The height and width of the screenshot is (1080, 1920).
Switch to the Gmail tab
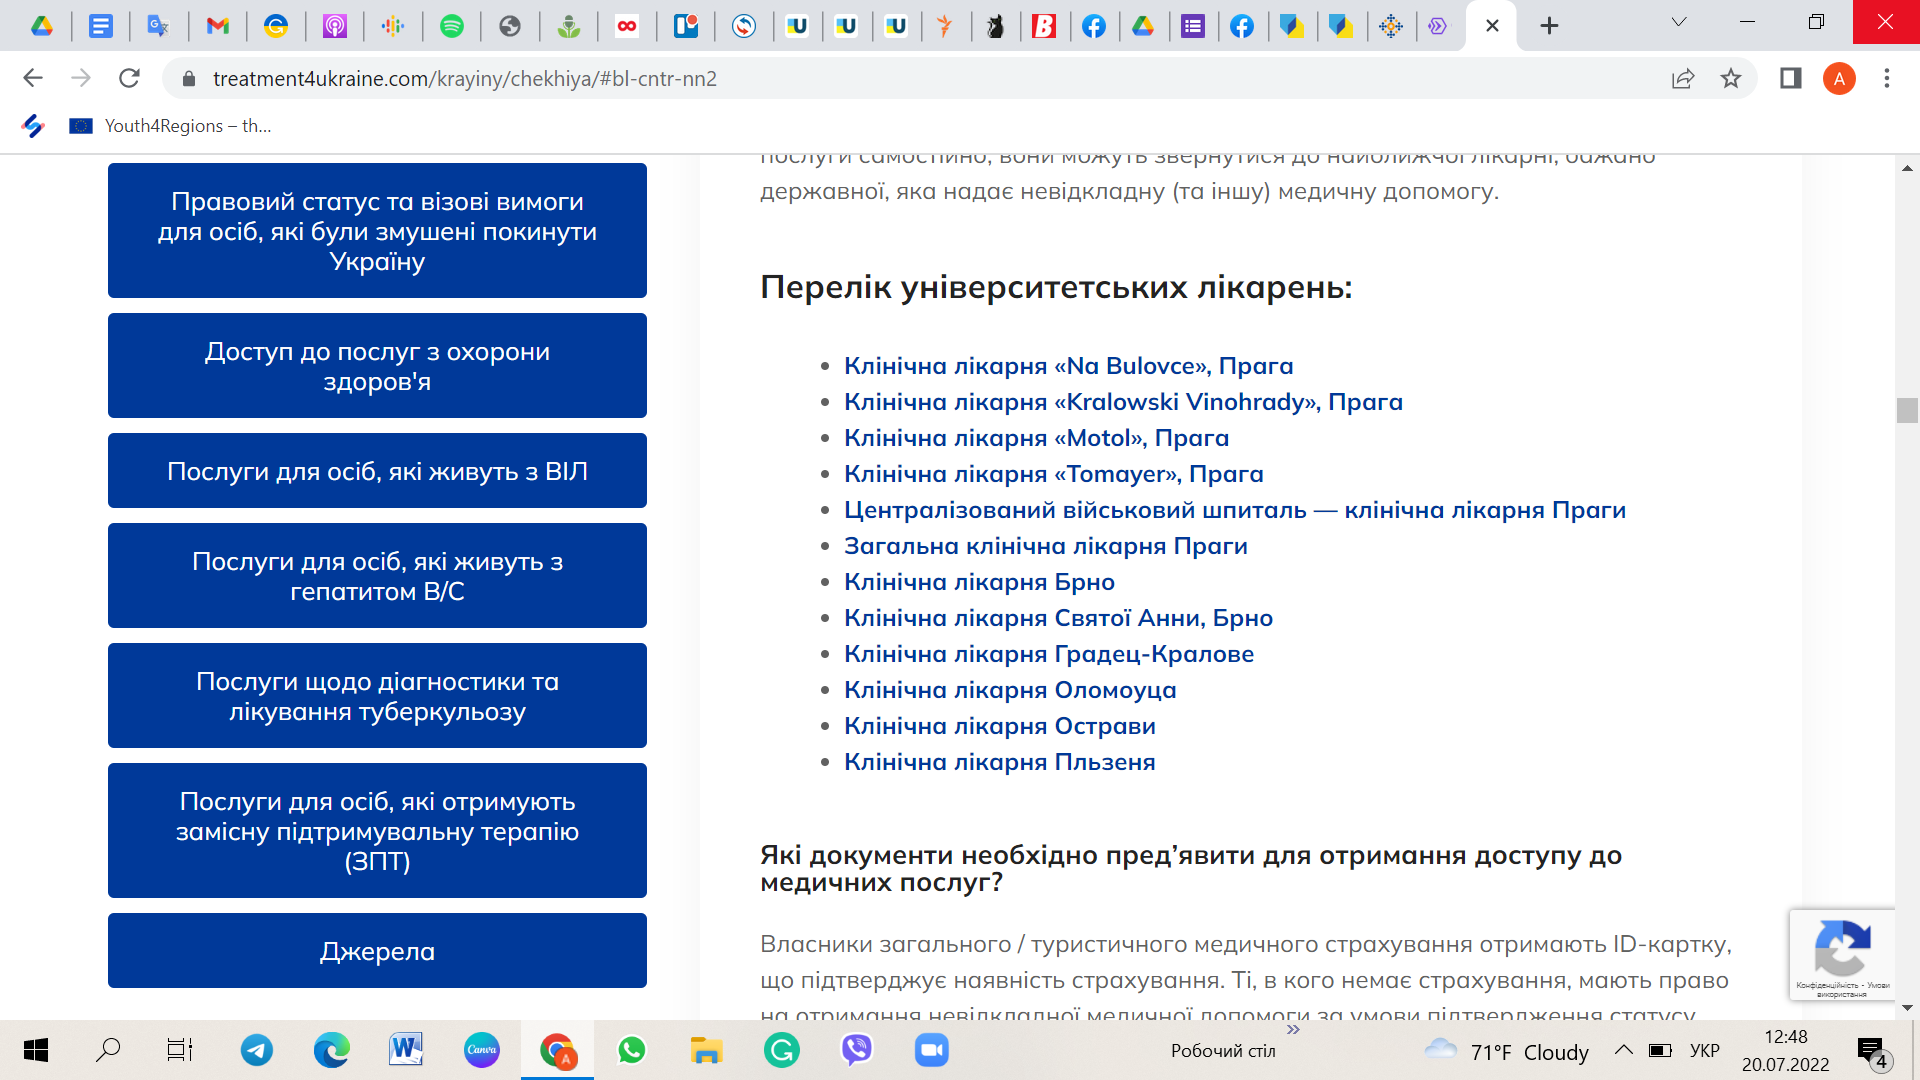pos(217,26)
